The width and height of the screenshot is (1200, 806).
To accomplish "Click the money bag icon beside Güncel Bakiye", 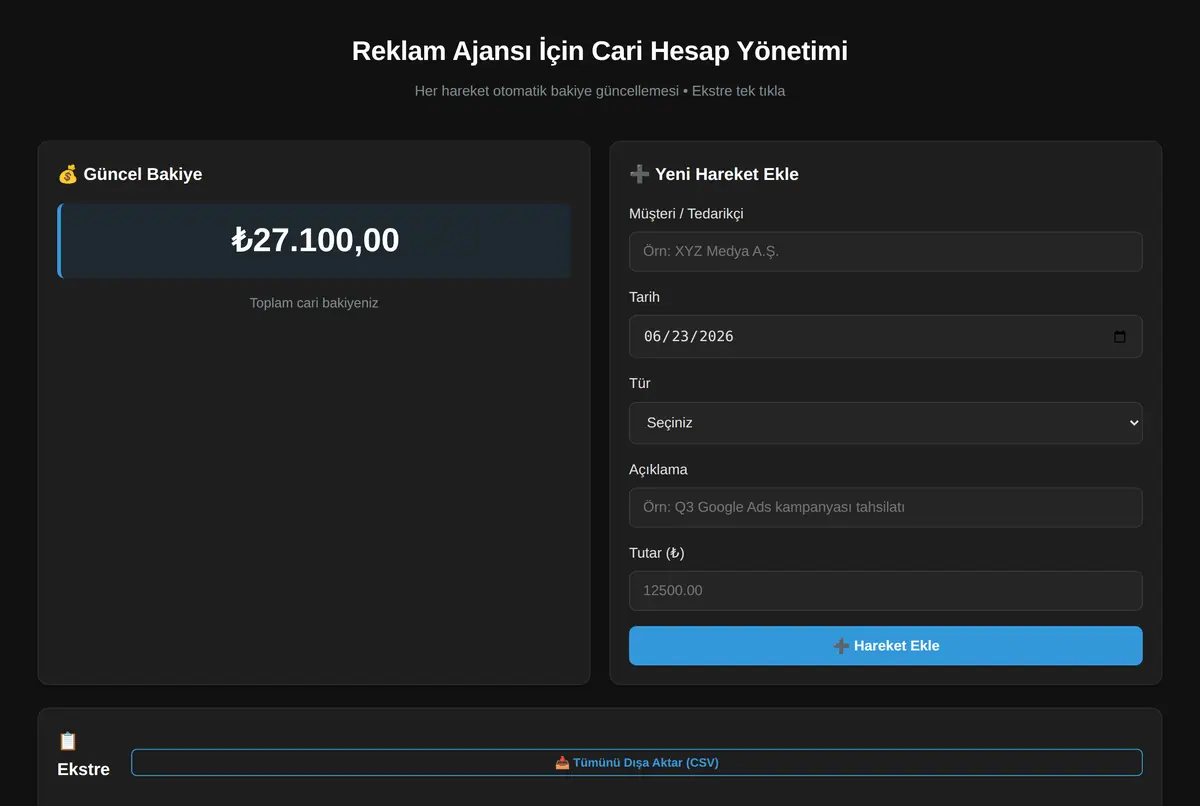I will coord(67,174).
